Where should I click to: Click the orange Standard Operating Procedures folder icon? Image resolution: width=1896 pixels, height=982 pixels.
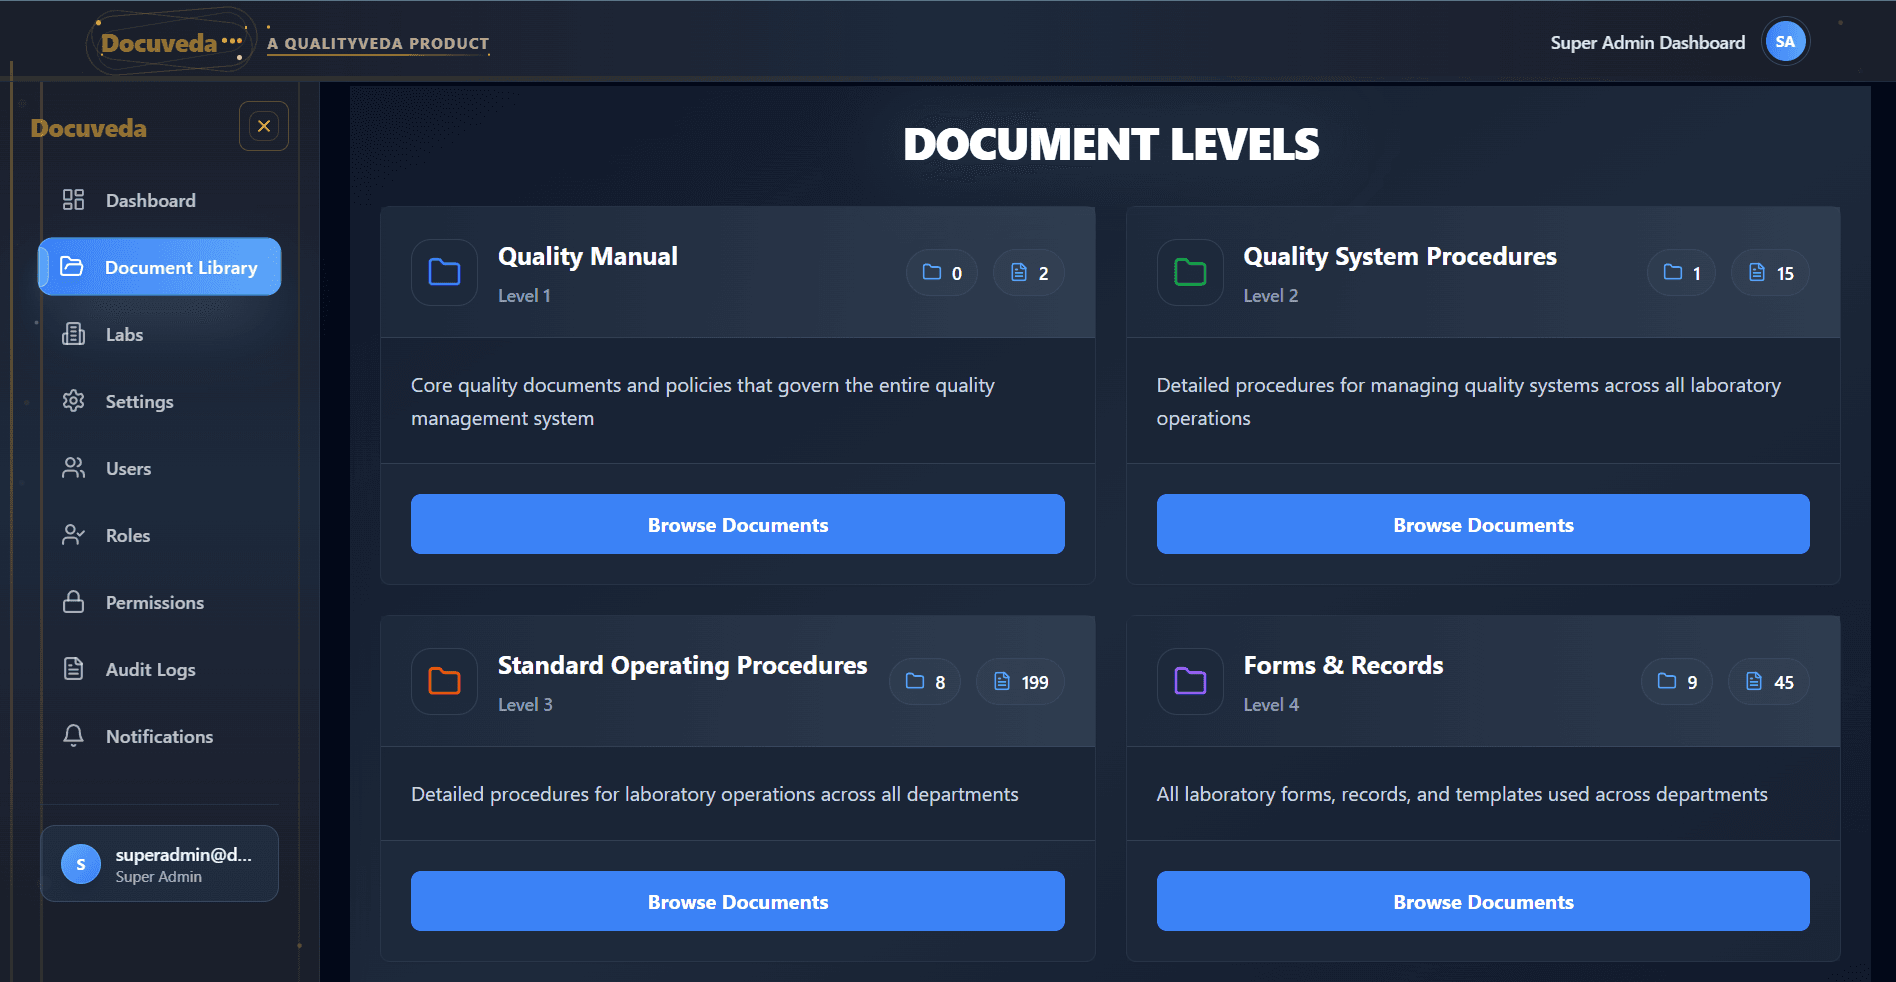point(443,681)
